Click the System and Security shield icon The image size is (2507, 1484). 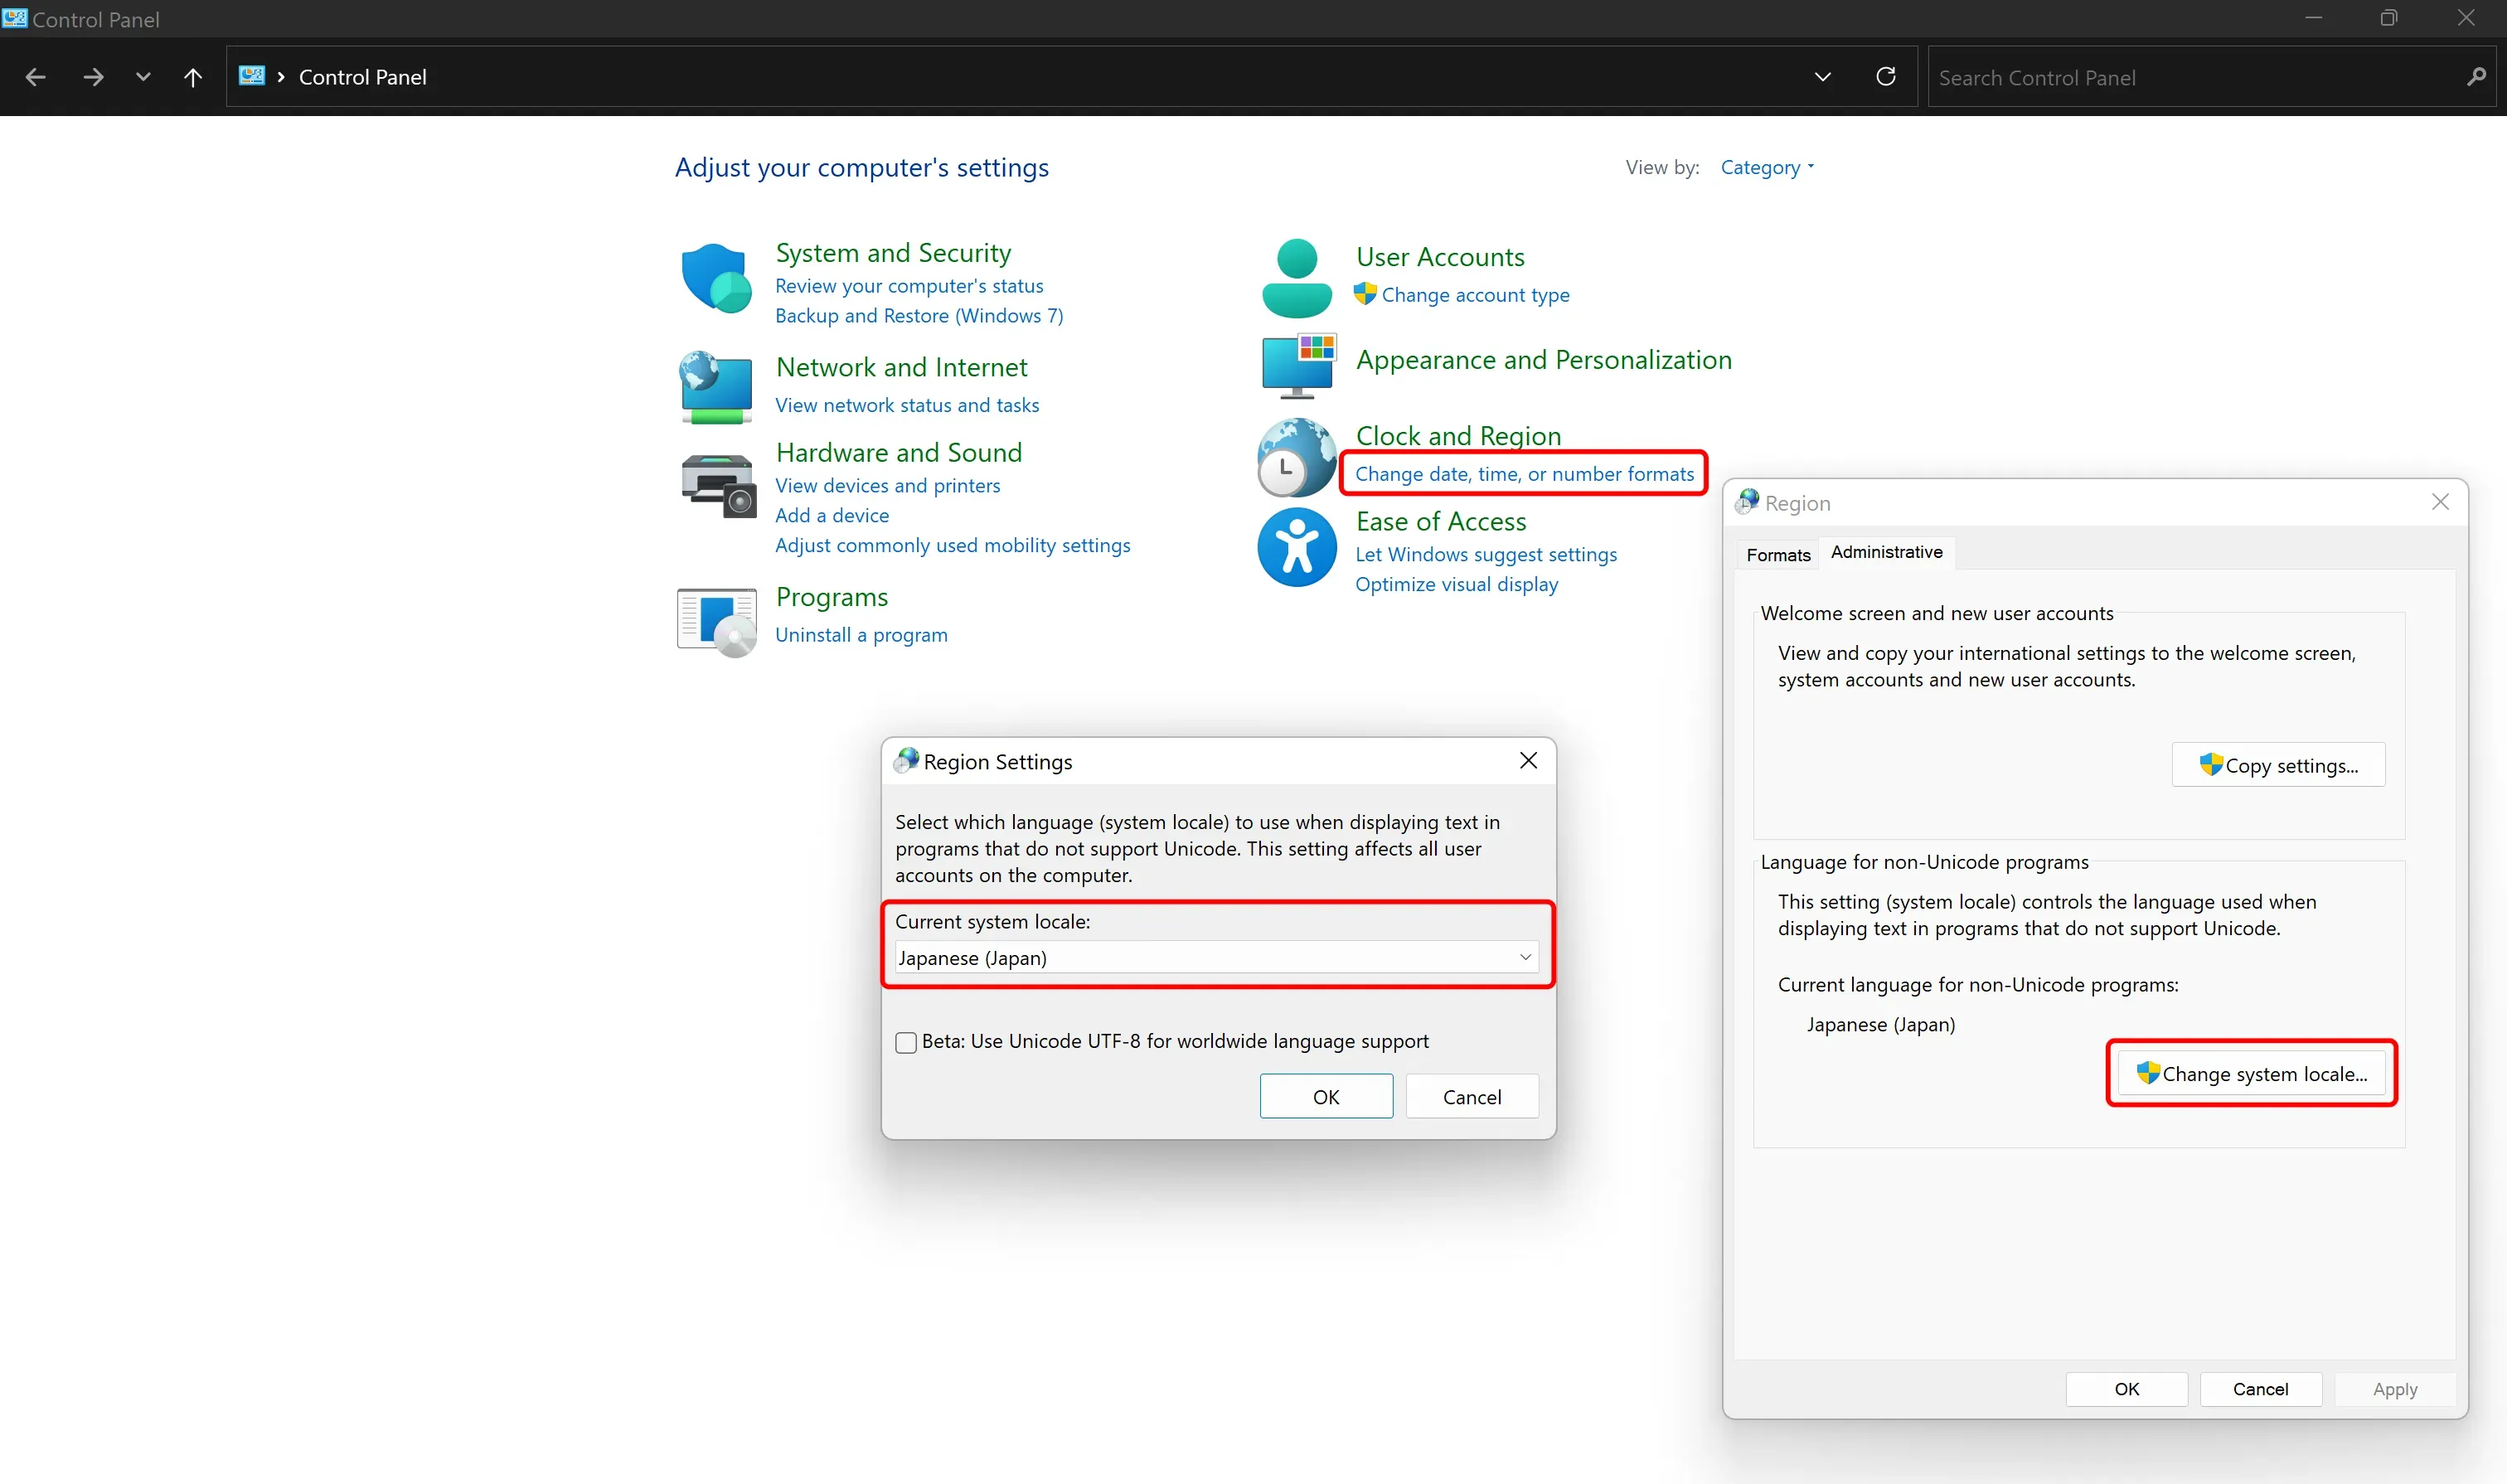[x=716, y=278]
